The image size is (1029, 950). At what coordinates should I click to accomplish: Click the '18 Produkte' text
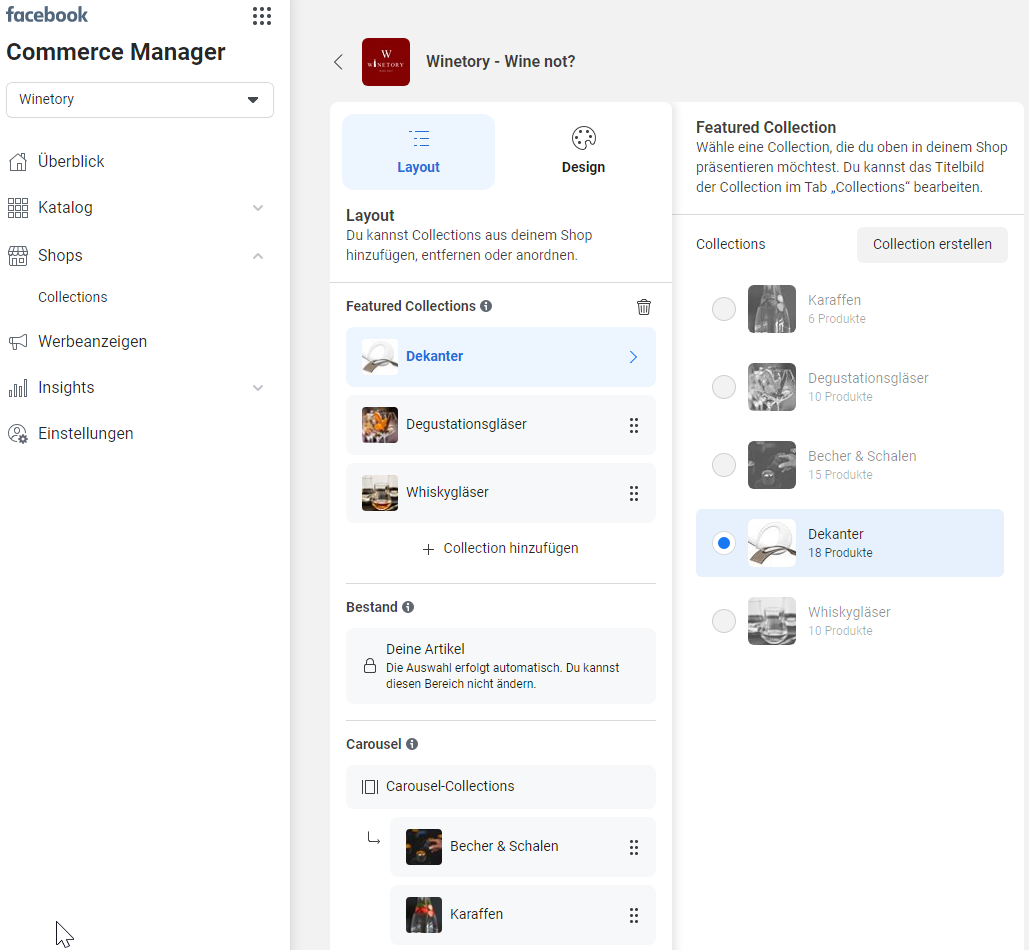[840, 553]
